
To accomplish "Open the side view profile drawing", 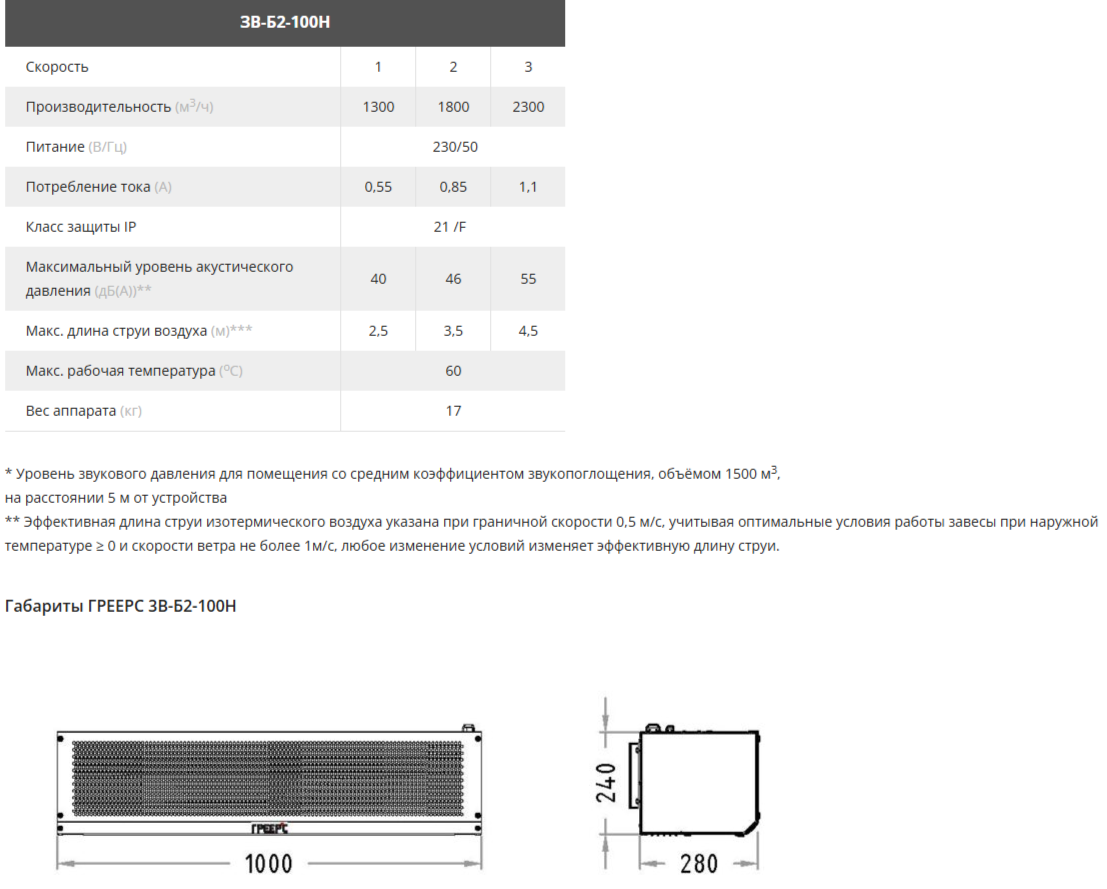I will tap(695, 780).
